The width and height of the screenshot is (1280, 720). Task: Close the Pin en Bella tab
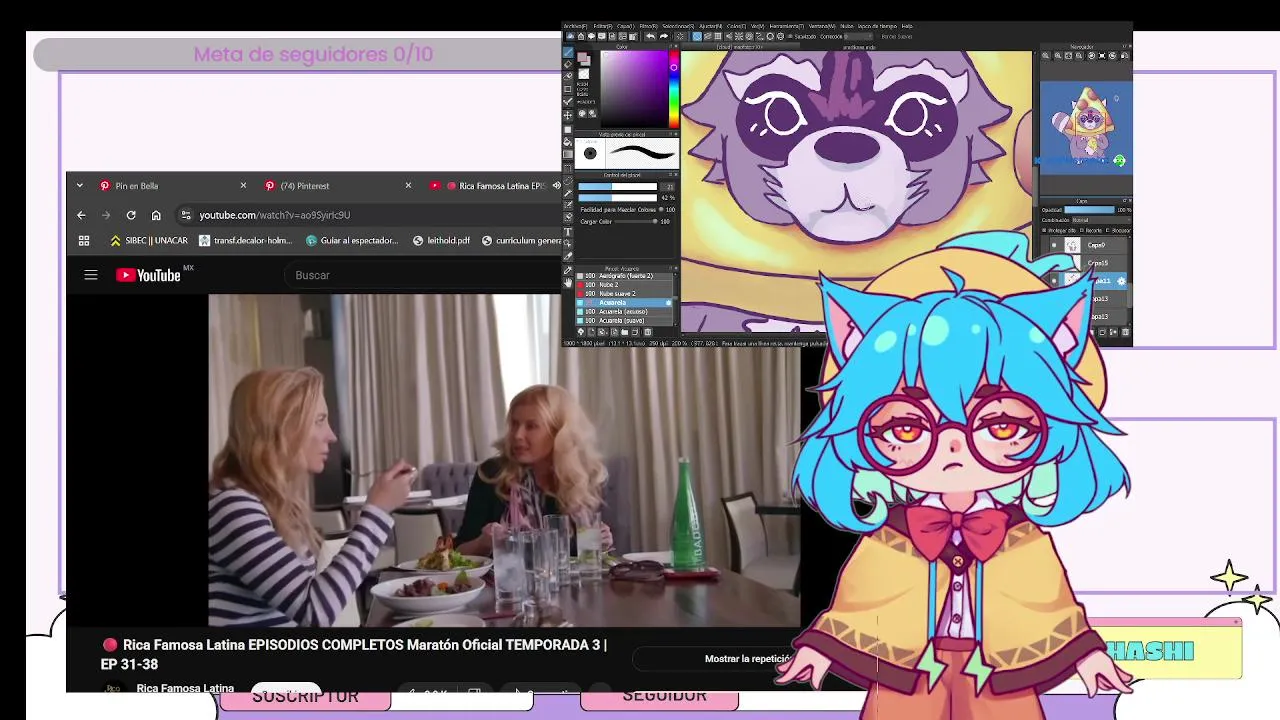click(243, 185)
